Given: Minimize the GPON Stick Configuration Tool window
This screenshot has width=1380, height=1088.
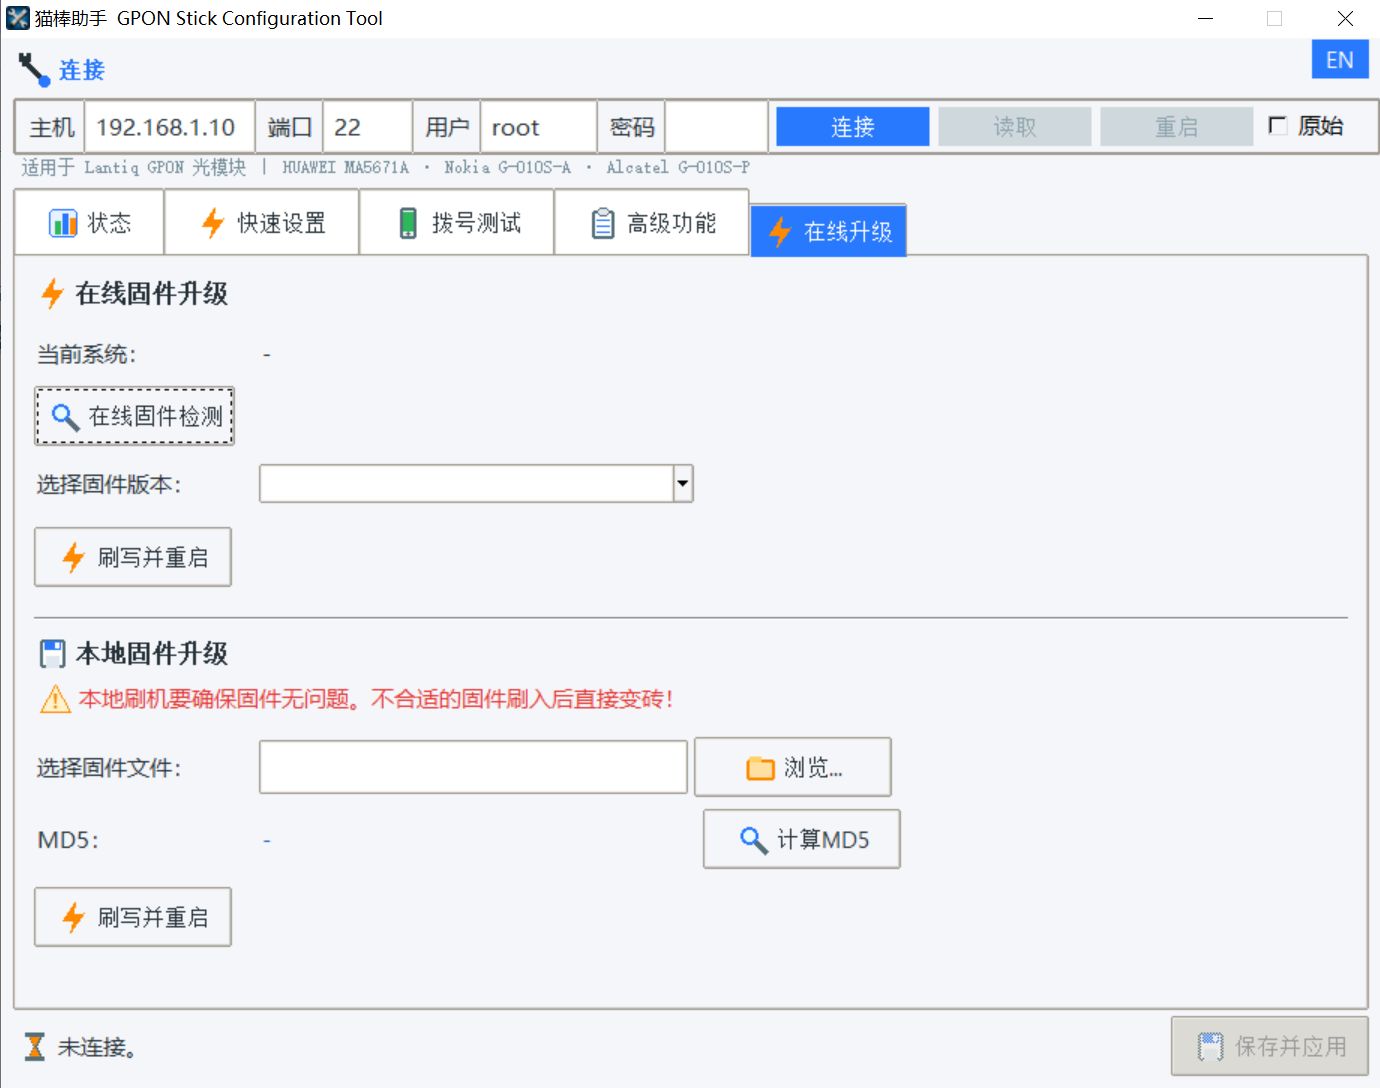Looking at the screenshot, I should (1206, 18).
